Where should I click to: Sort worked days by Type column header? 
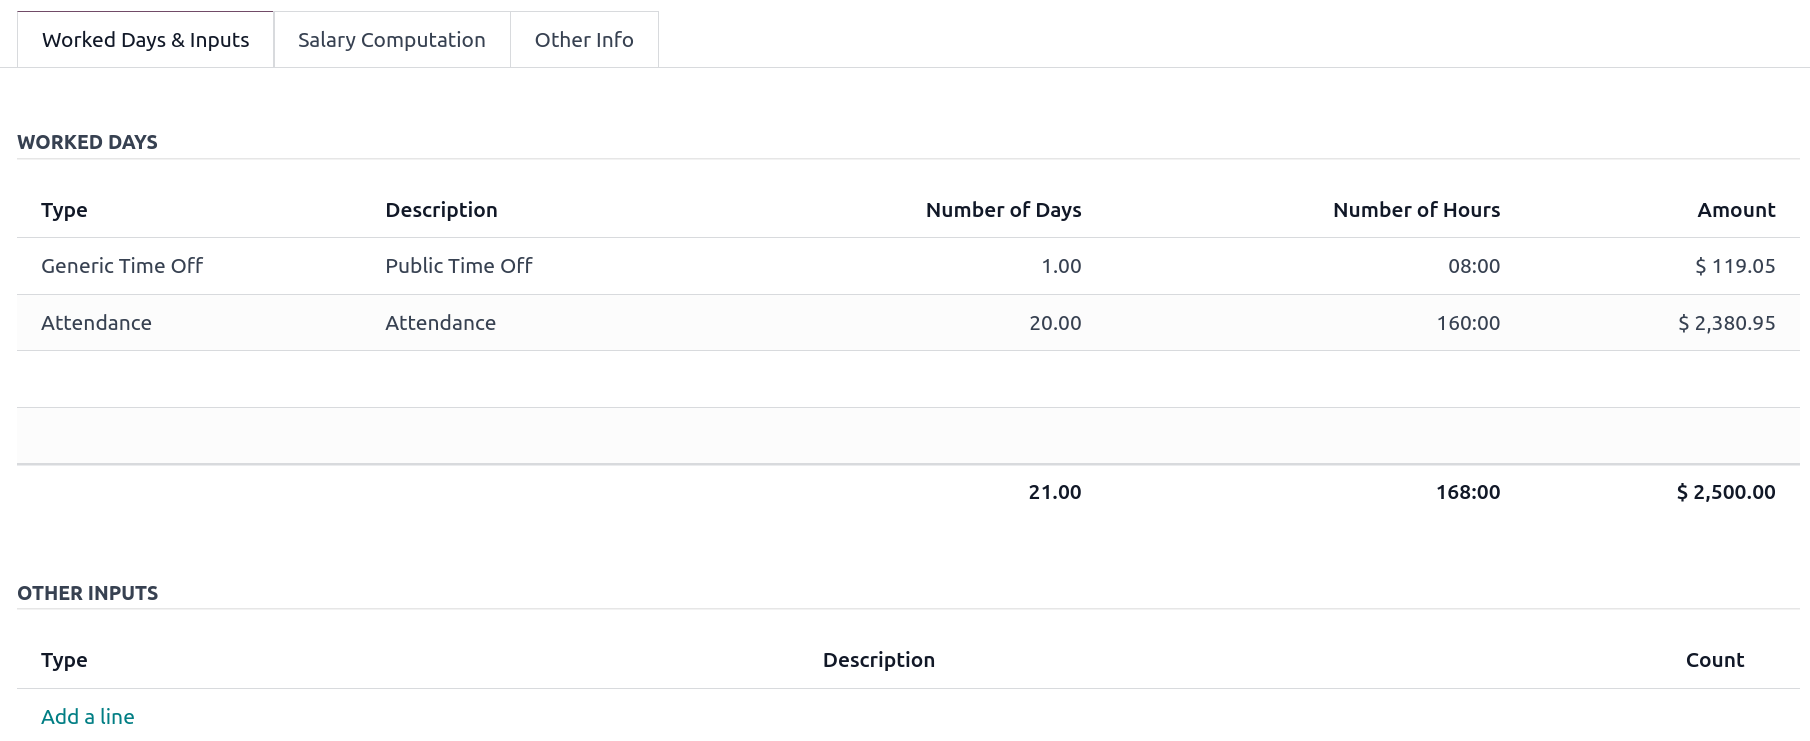coord(64,210)
